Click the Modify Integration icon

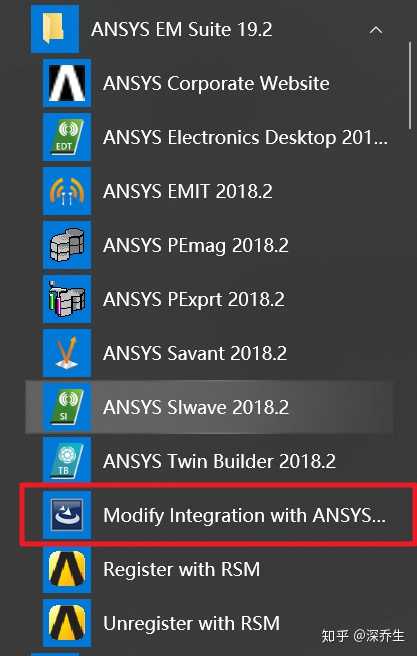pos(67,515)
